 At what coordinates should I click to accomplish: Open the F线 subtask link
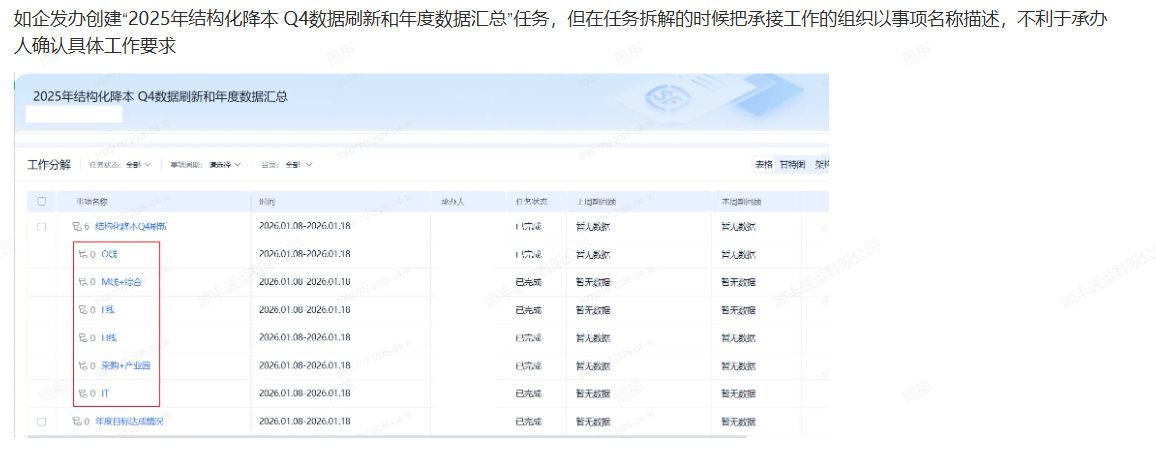108,310
